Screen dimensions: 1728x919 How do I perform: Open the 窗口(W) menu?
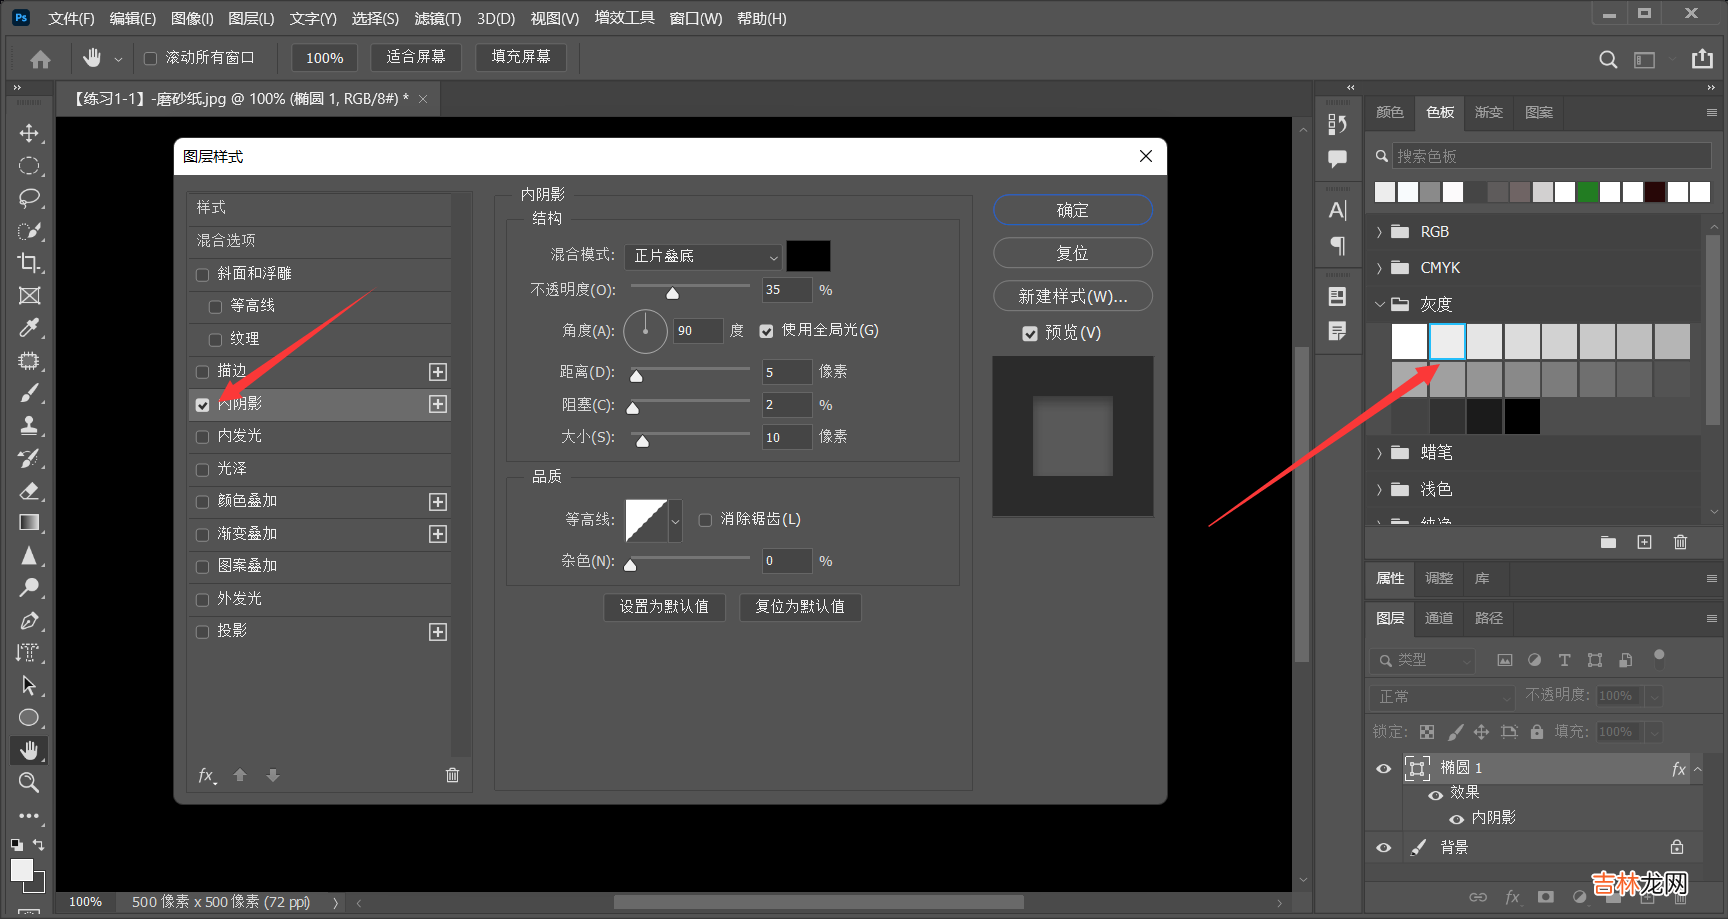point(696,19)
